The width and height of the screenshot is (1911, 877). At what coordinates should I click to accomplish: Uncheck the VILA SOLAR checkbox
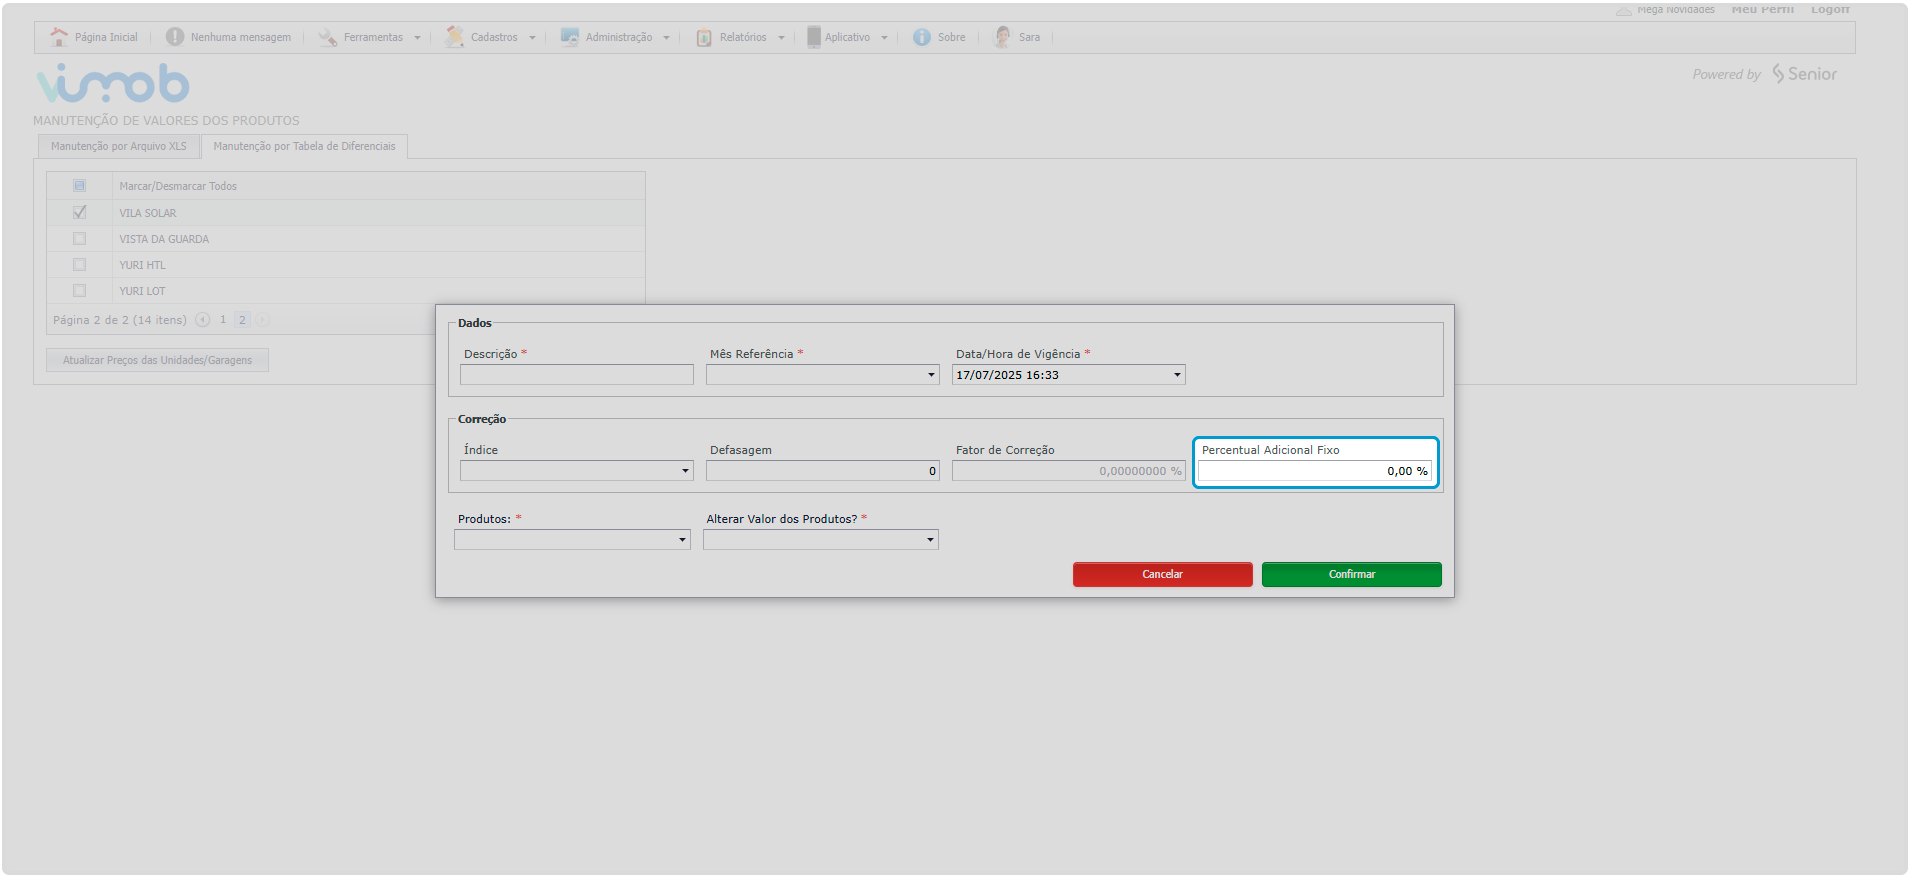(79, 212)
